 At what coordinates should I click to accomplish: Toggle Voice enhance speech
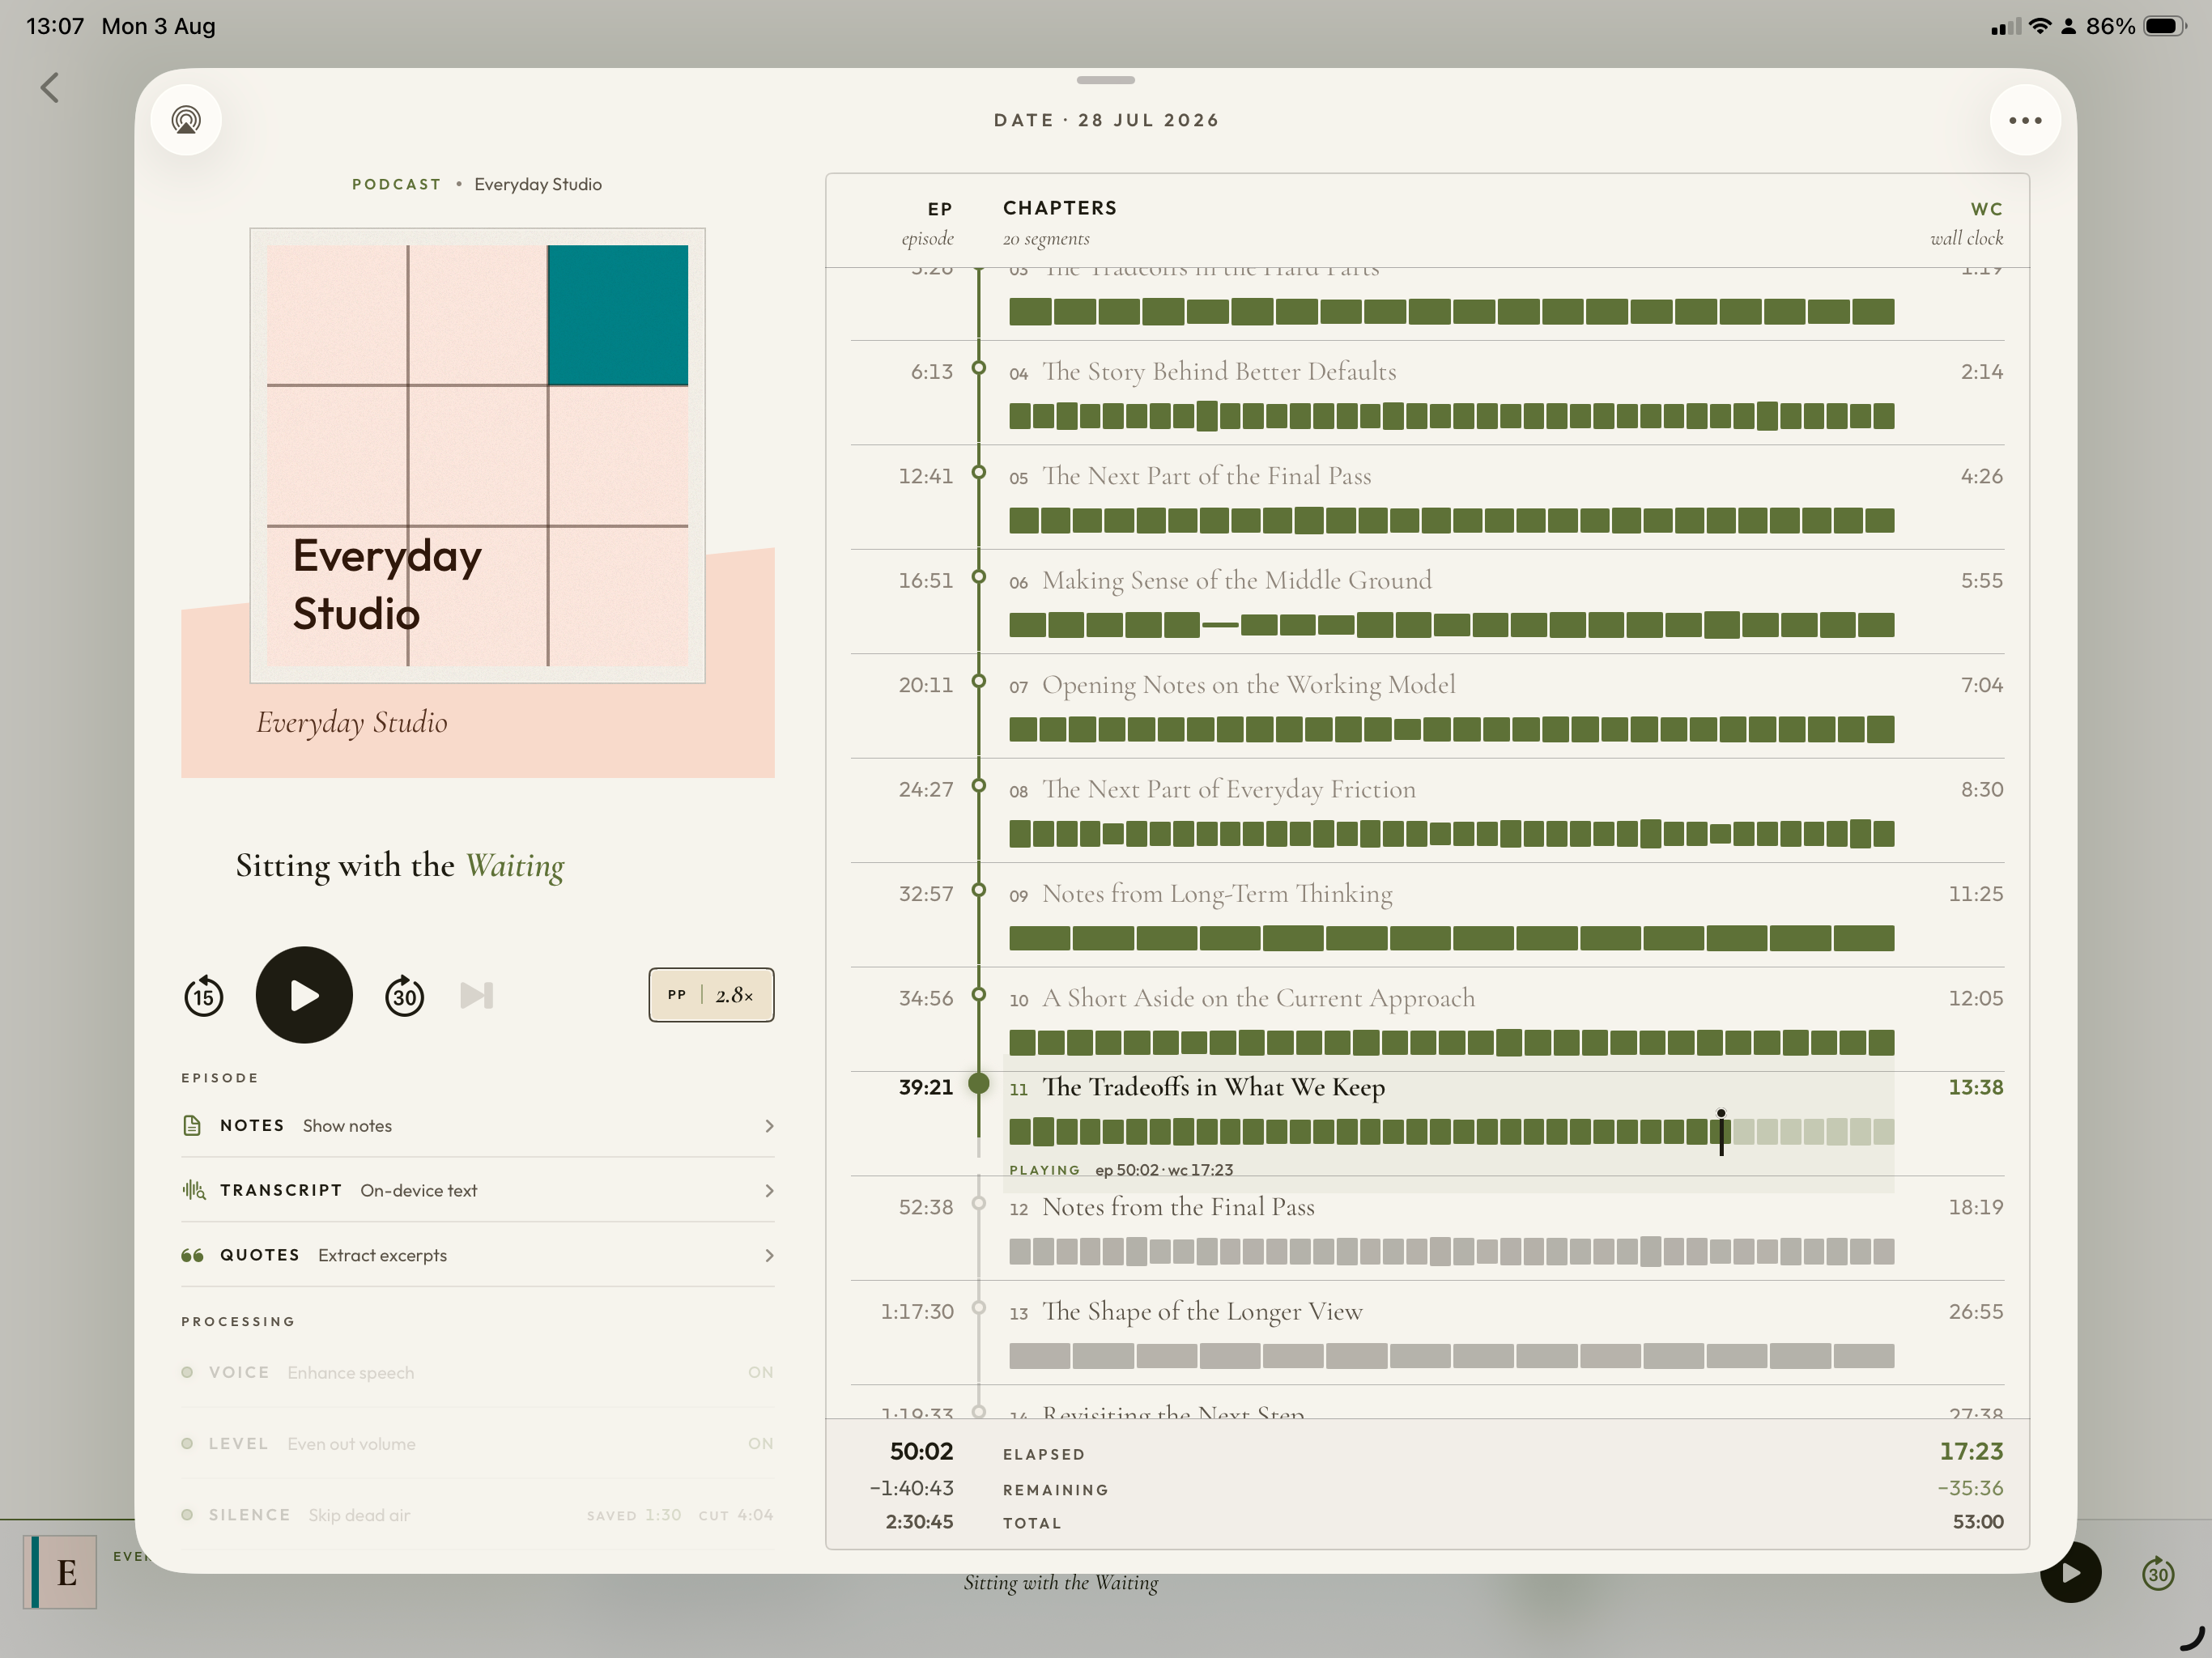coord(478,1372)
